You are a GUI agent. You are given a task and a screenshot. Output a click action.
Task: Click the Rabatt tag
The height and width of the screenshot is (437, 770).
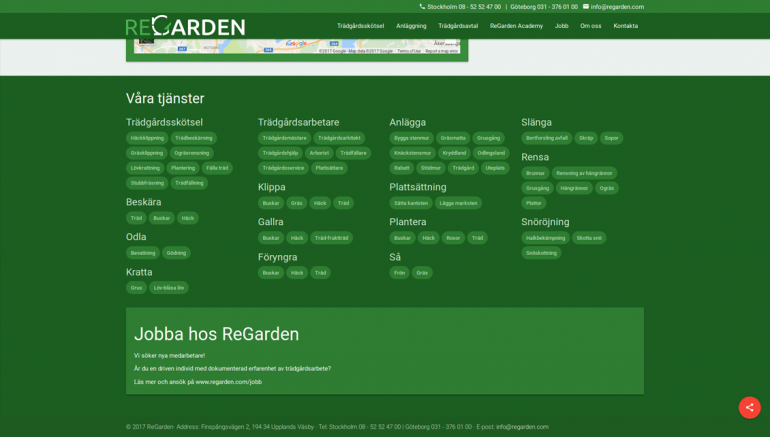coord(402,168)
